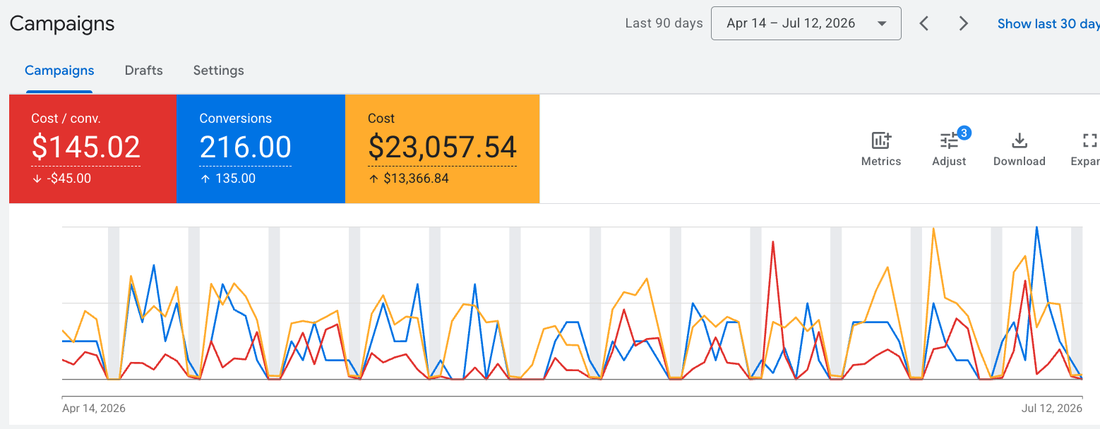
Task: Go to the previous date range
Action: click(924, 23)
